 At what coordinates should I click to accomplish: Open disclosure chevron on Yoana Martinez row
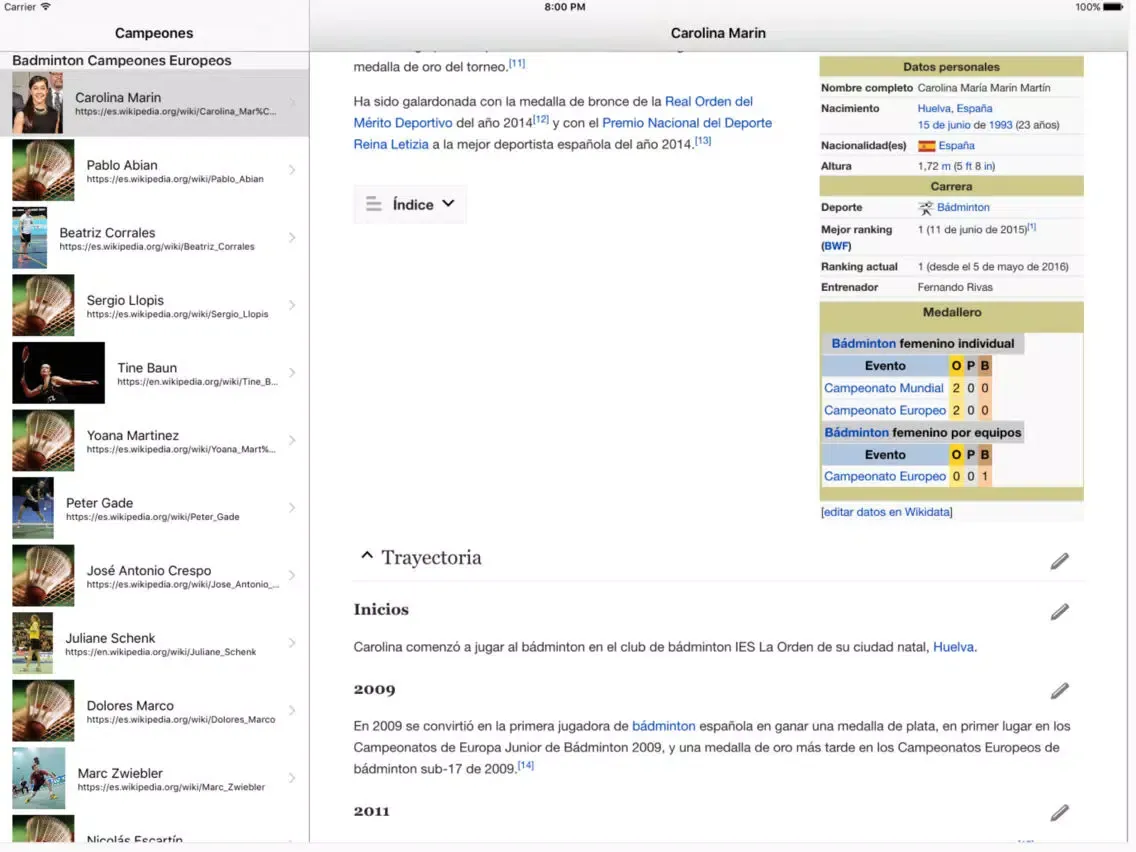292,440
